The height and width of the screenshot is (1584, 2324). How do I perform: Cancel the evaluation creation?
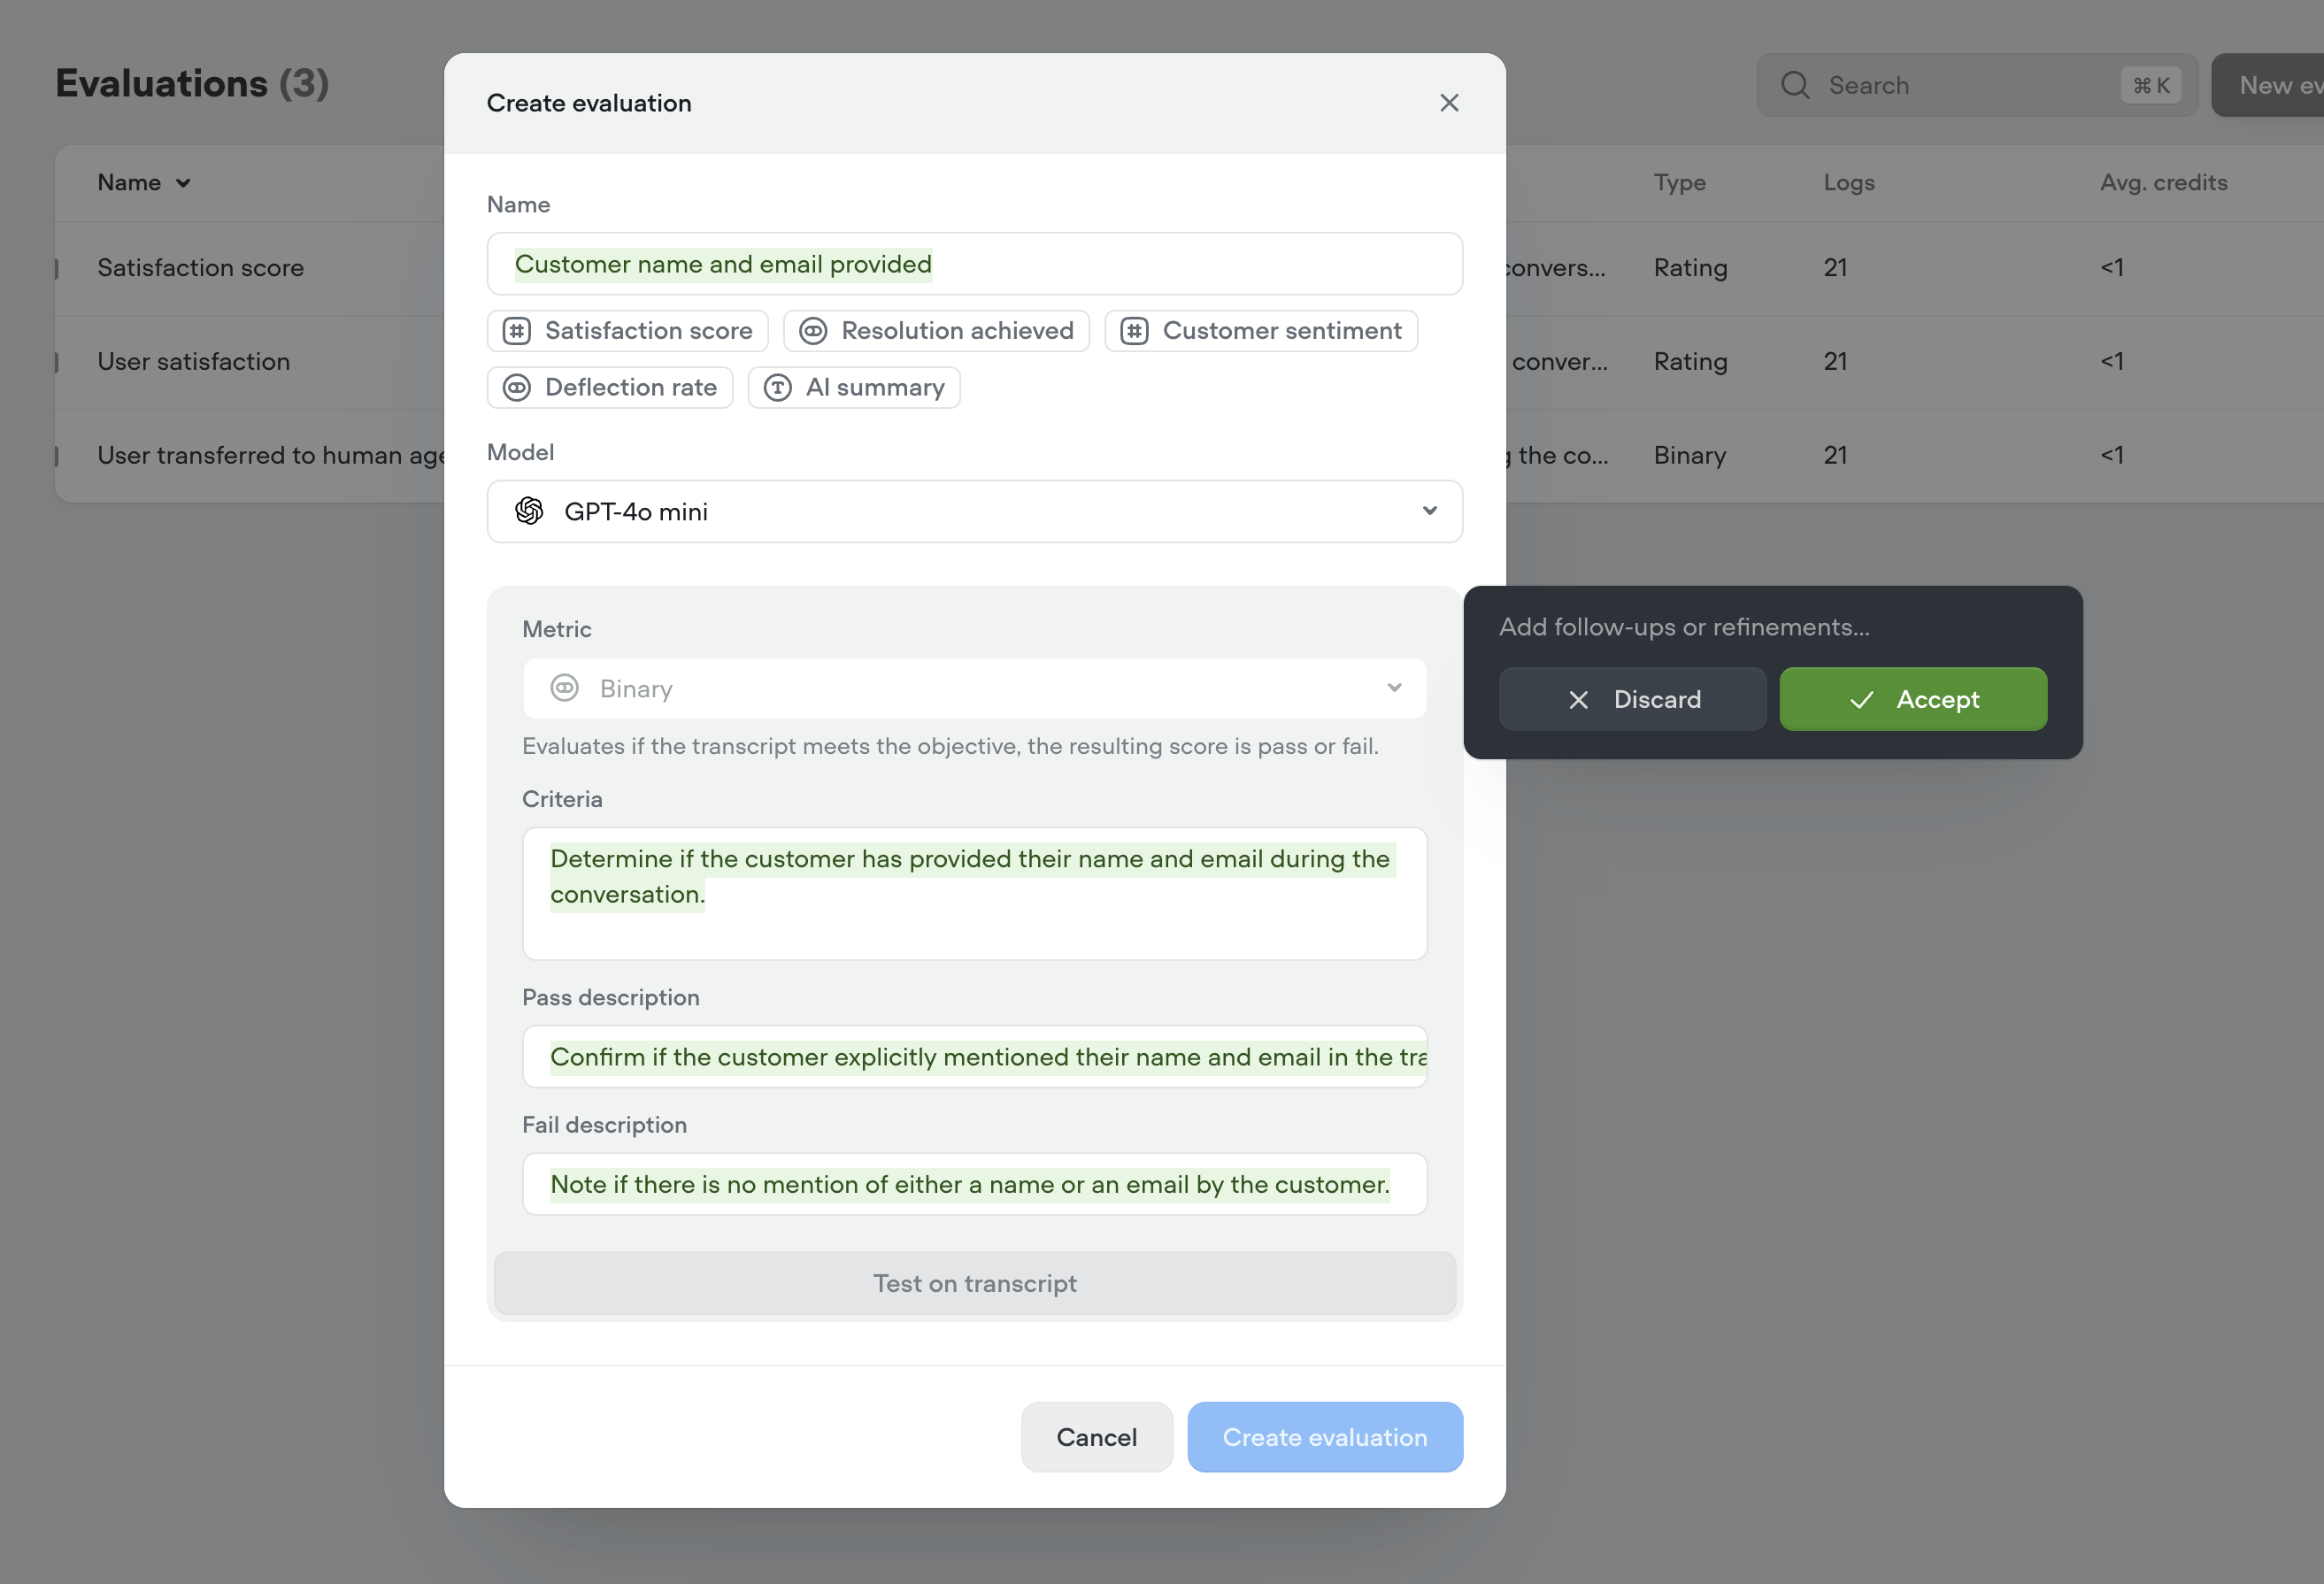1096,1437
